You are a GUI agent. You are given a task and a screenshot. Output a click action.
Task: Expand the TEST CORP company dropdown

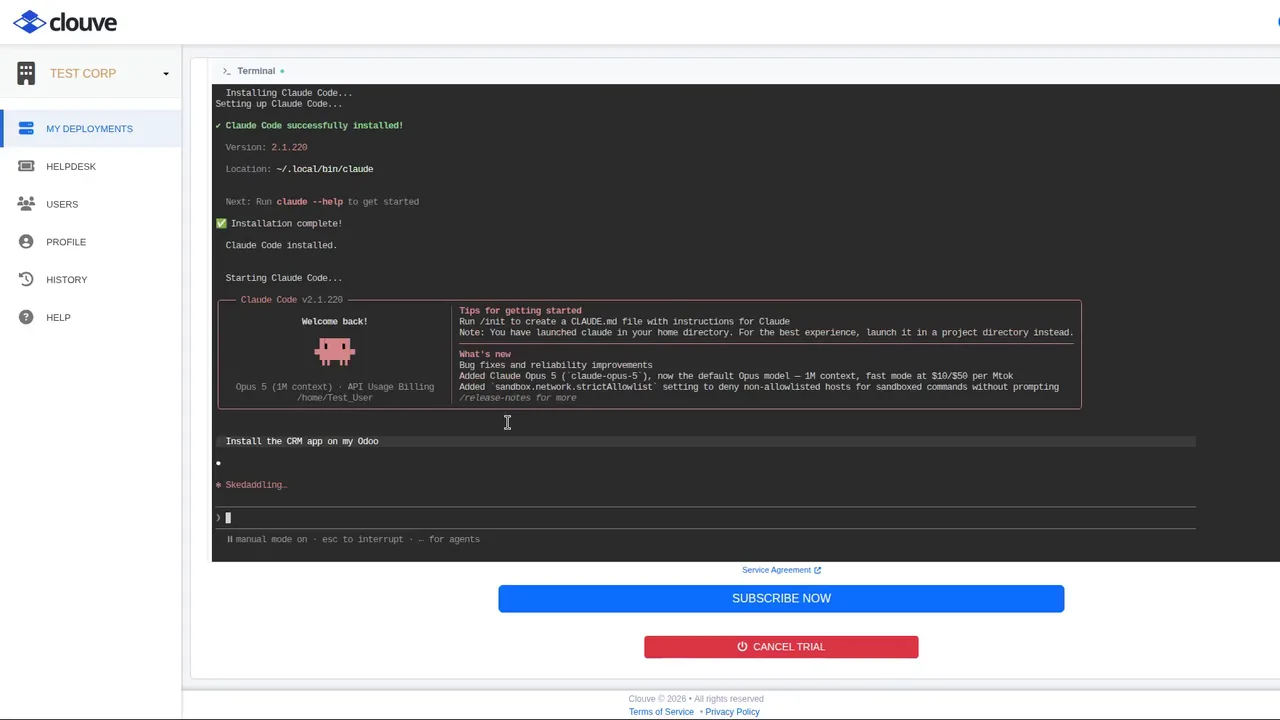click(166, 74)
